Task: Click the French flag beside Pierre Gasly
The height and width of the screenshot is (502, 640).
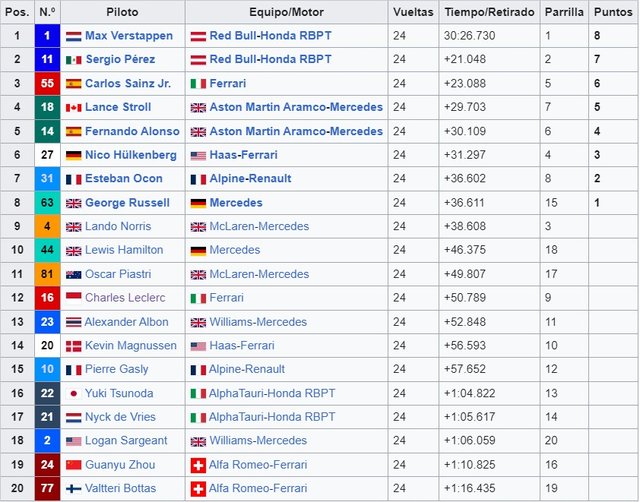Action: 73,370
